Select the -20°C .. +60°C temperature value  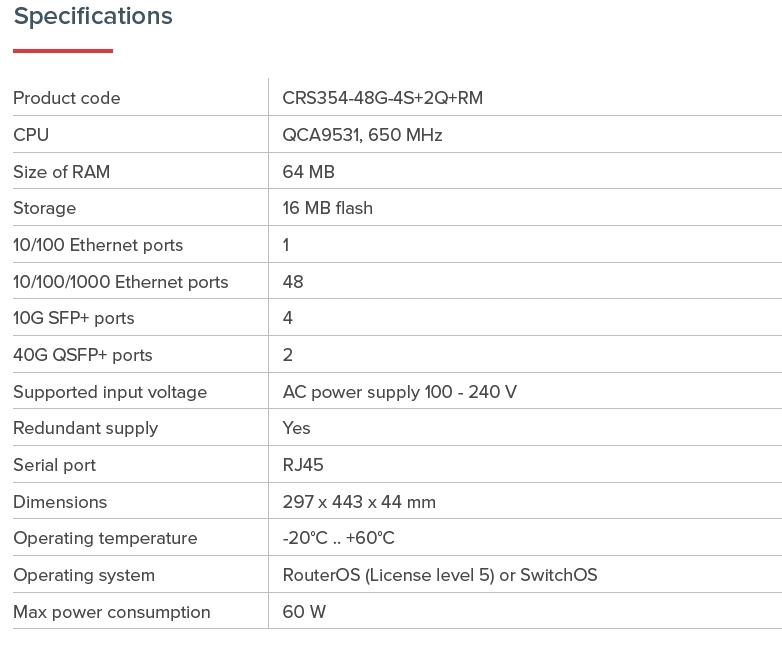[338, 538]
